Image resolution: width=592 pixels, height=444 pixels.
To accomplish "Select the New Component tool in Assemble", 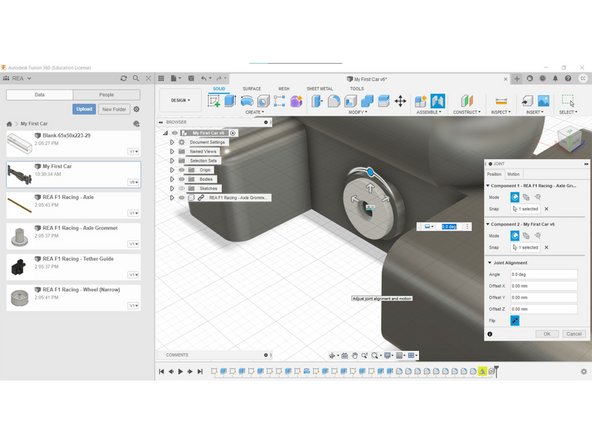I will coord(421,101).
